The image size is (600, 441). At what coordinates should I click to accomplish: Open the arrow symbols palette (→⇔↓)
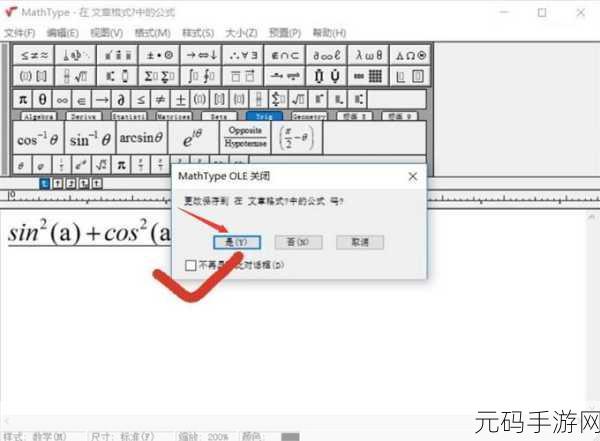(201, 56)
